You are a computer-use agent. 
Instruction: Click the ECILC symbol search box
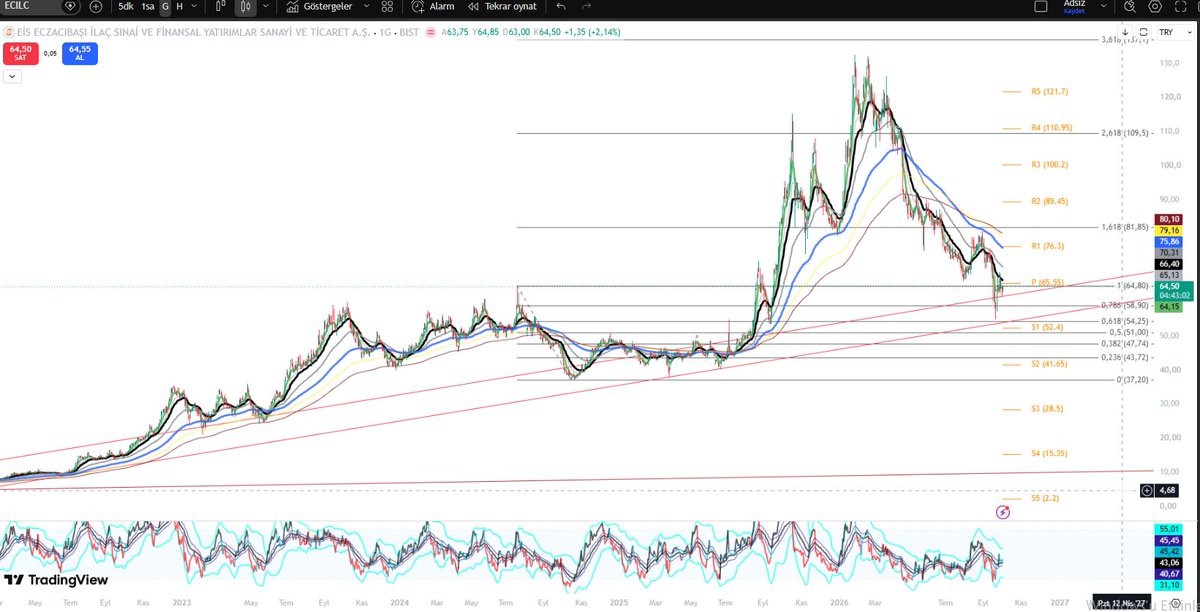[29, 6]
